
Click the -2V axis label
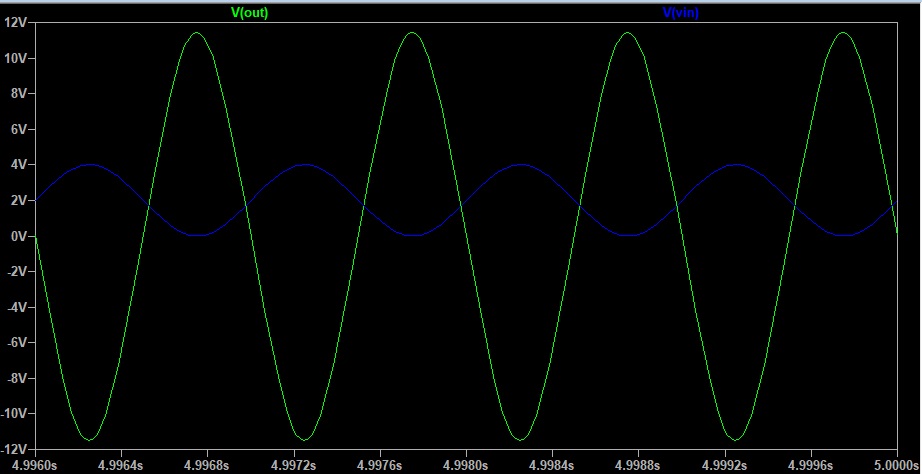(x=17, y=272)
